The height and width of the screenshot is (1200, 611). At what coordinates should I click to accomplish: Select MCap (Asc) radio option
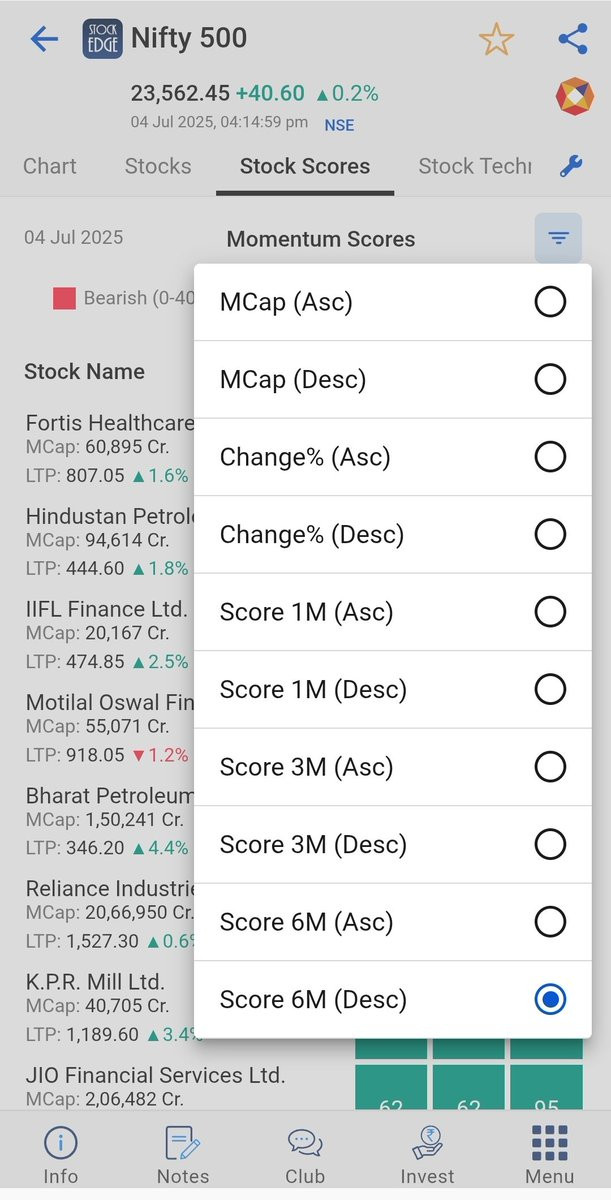coord(550,302)
